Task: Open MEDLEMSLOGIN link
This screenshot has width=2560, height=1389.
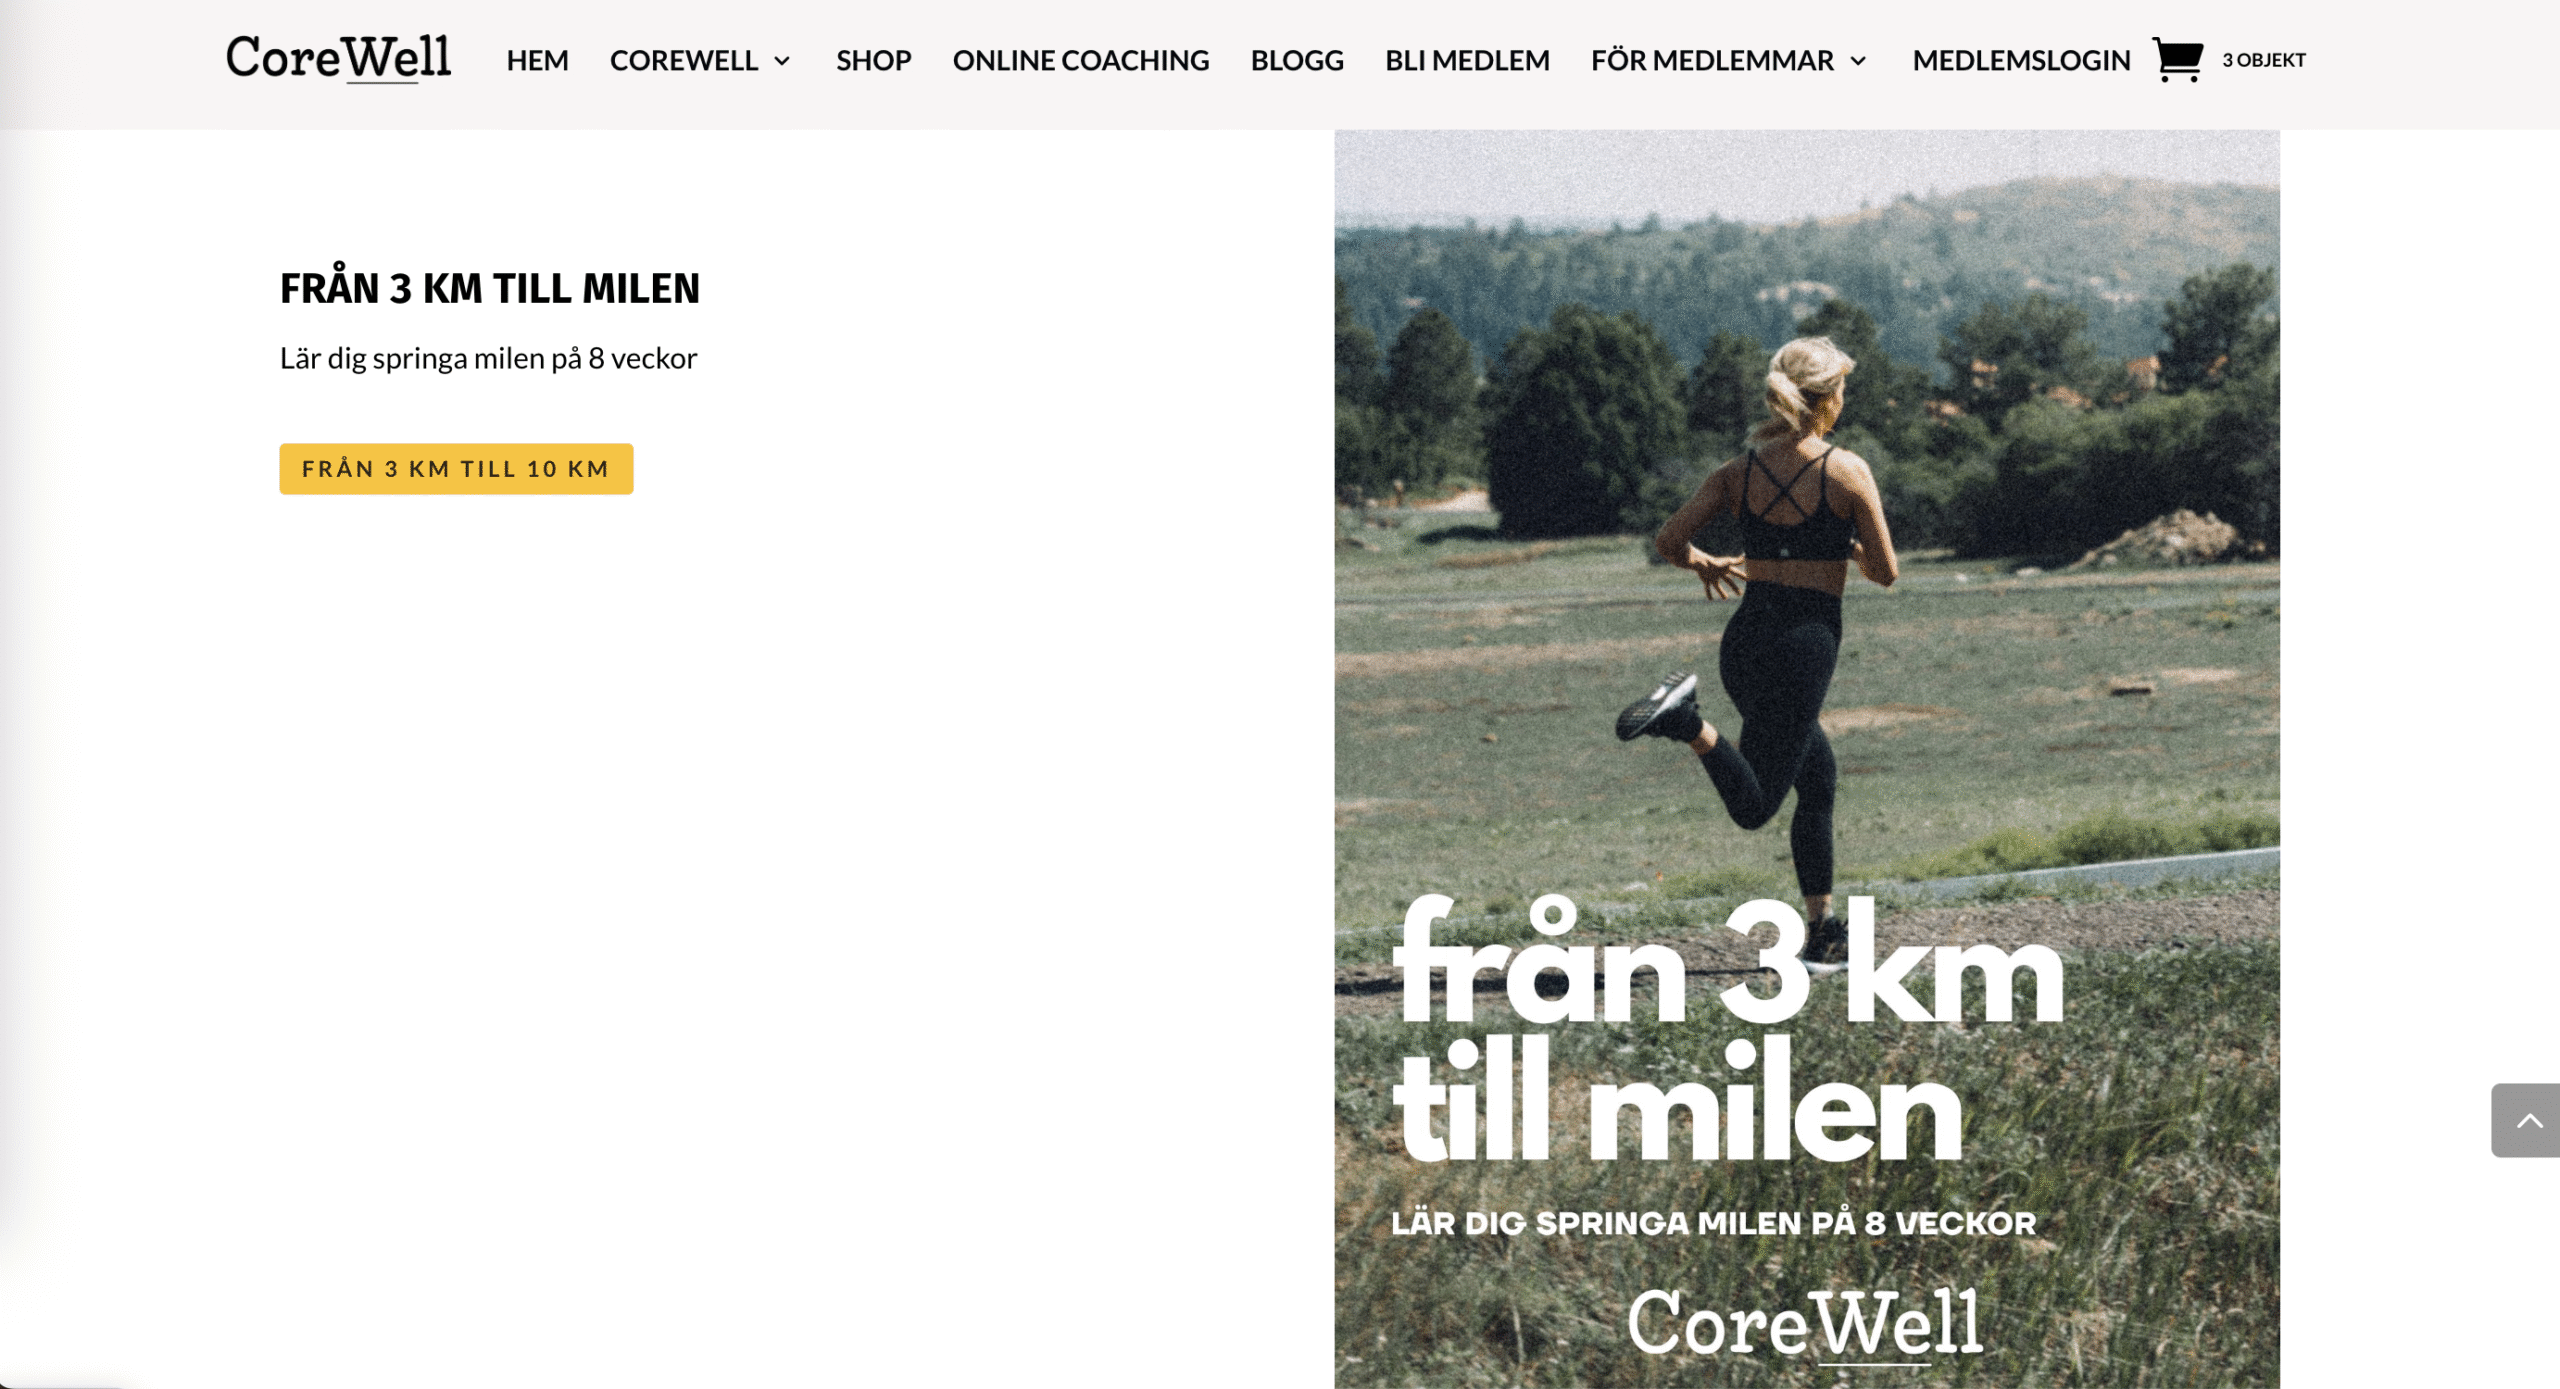Action: [x=2021, y=60]
